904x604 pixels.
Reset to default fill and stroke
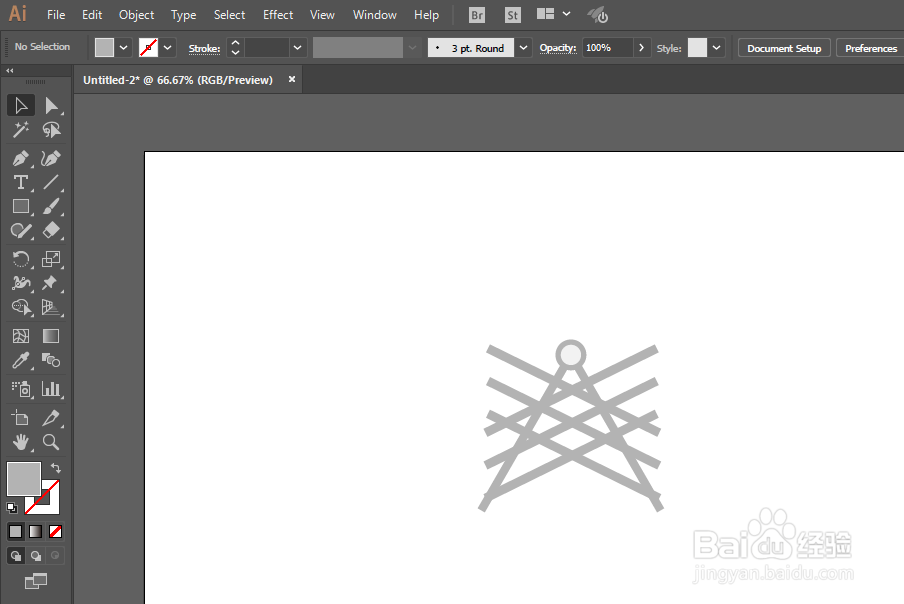[12, 508]
